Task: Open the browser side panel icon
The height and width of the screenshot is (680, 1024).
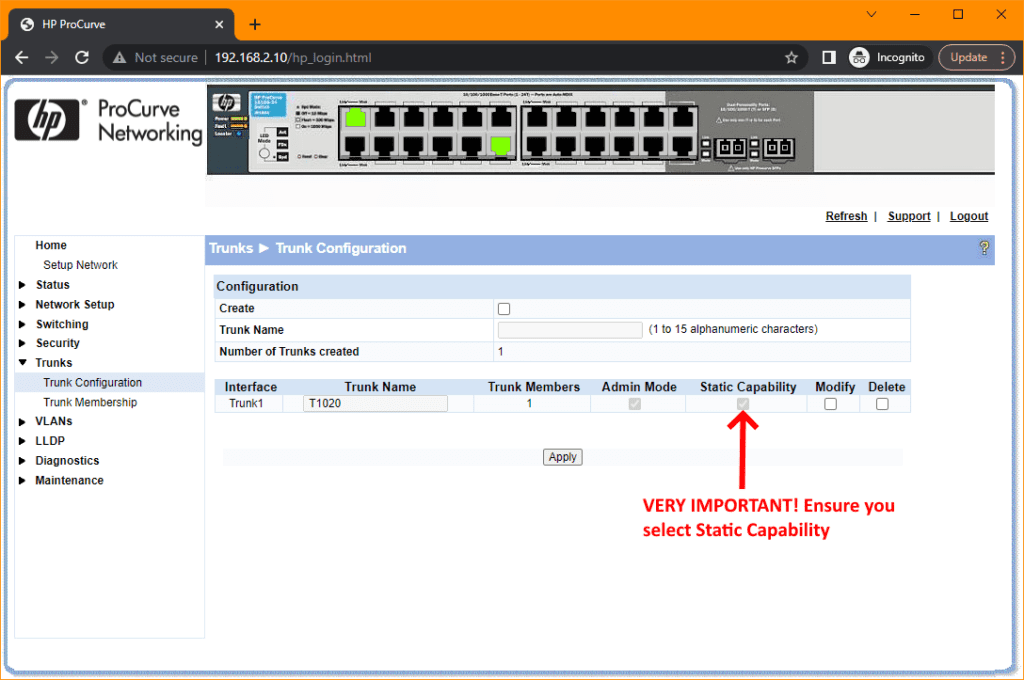Action: point(829,57)
